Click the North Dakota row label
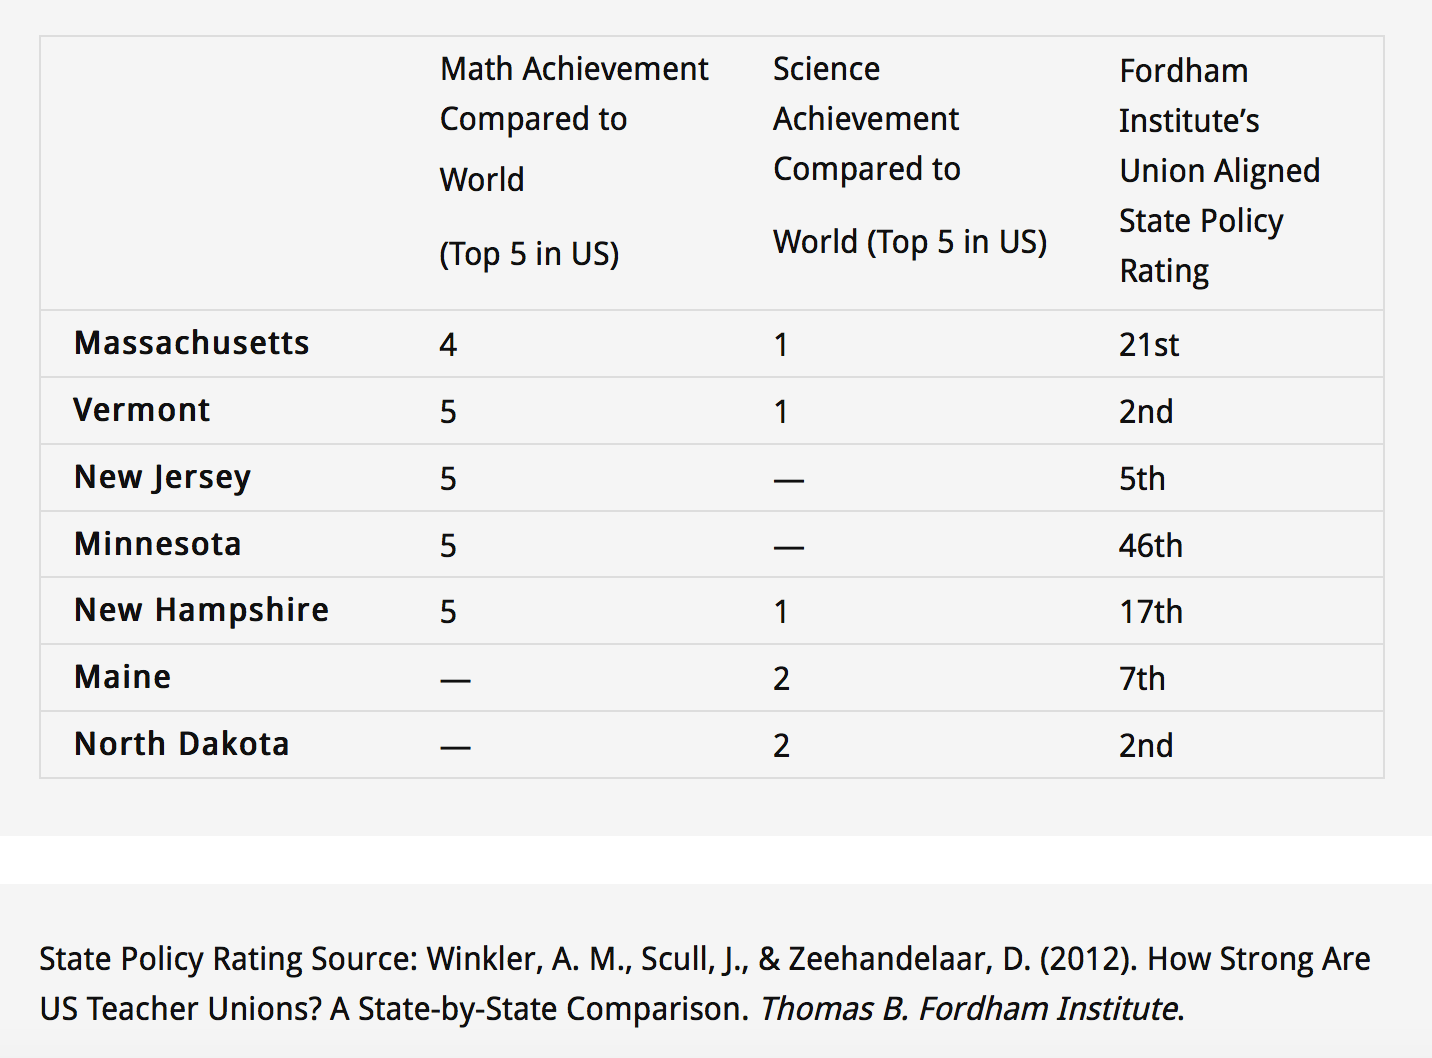The width and height of the screenshot is (1432, 1058). [x=181, y=744]
